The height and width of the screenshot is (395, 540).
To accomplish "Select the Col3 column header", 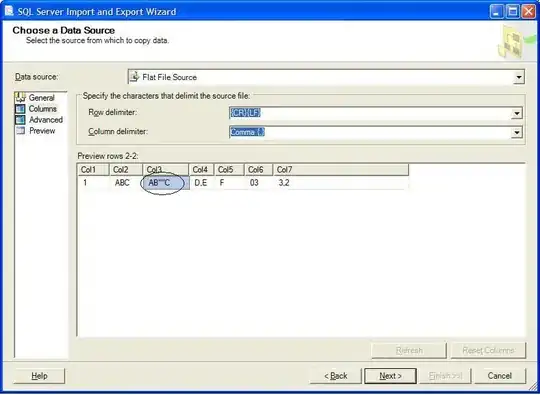I will (166, 169).
